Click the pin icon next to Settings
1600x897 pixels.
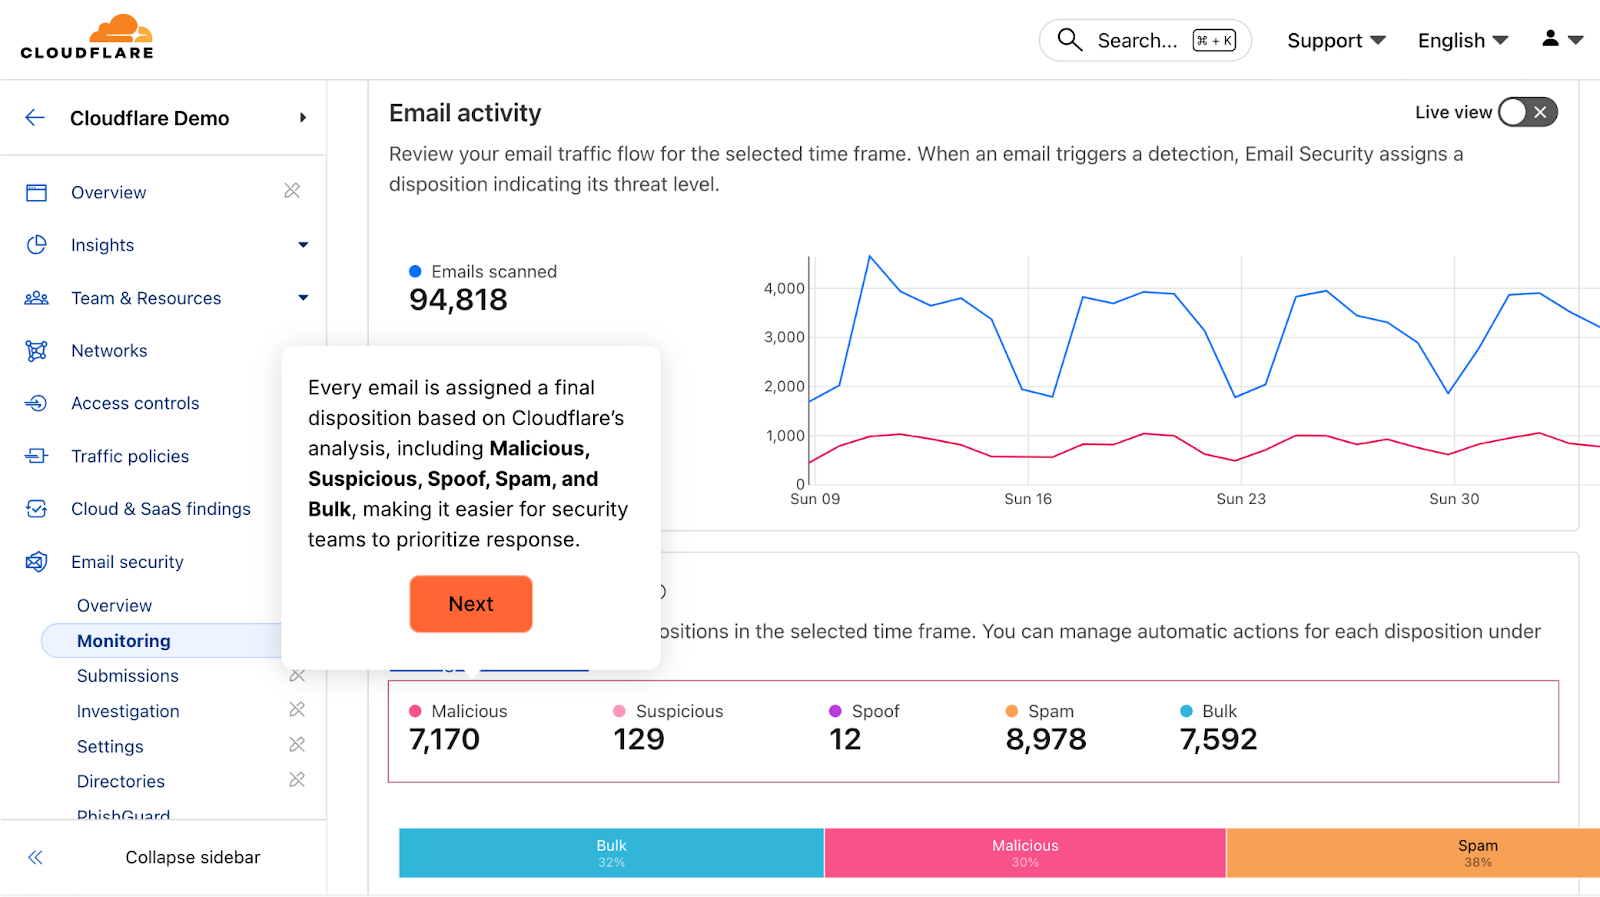[x=297, y=744]
